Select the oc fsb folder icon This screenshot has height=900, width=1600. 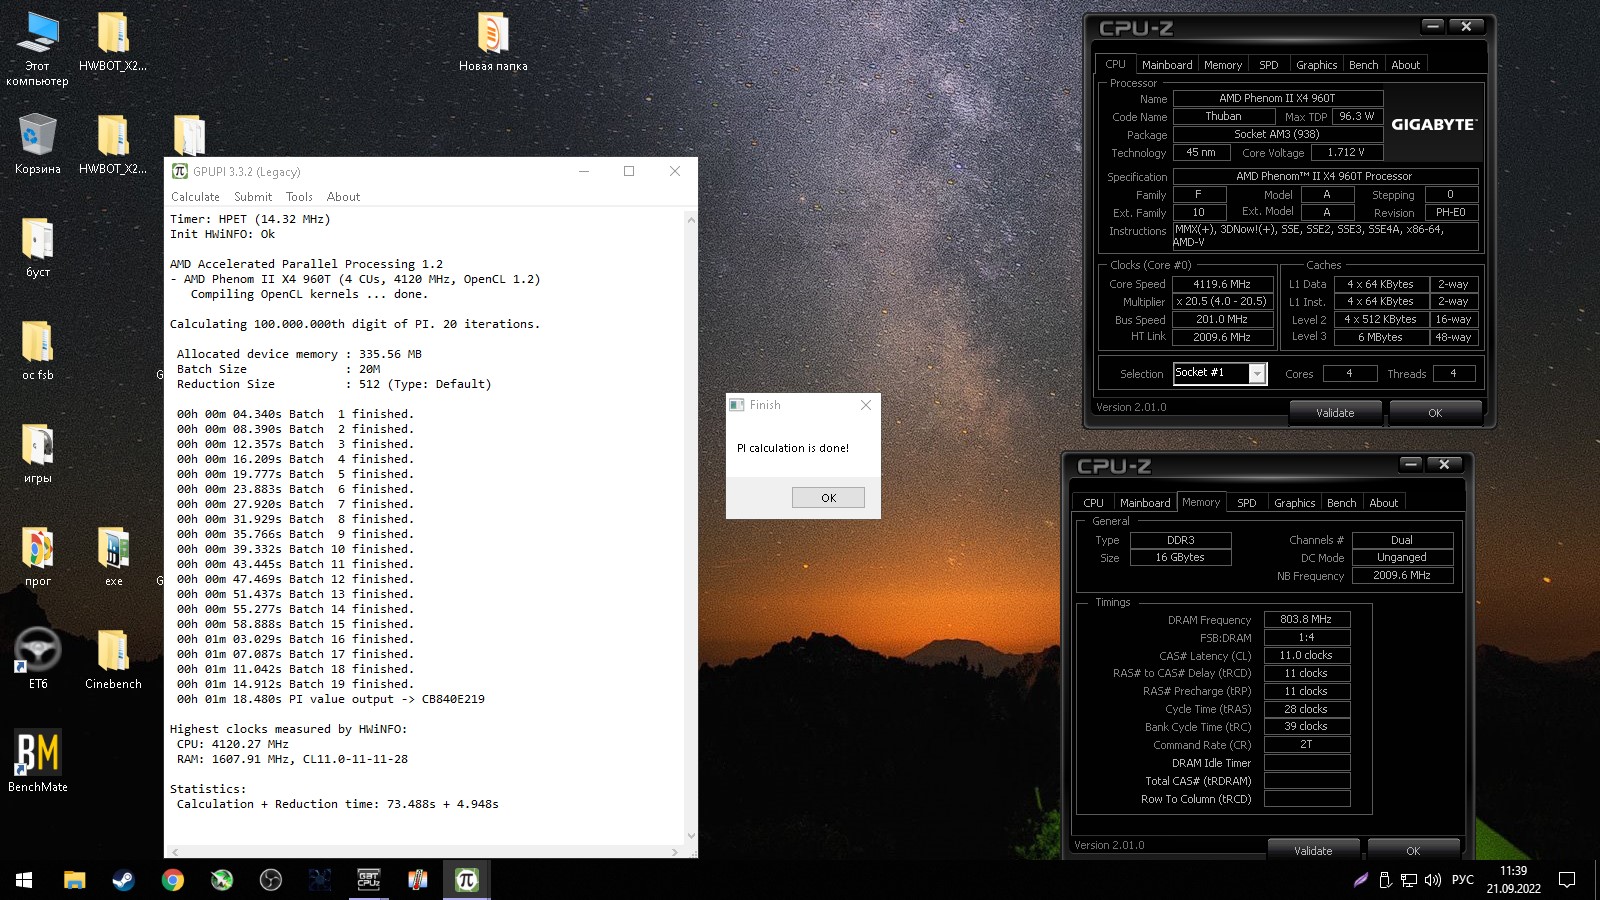pos(37,350)
